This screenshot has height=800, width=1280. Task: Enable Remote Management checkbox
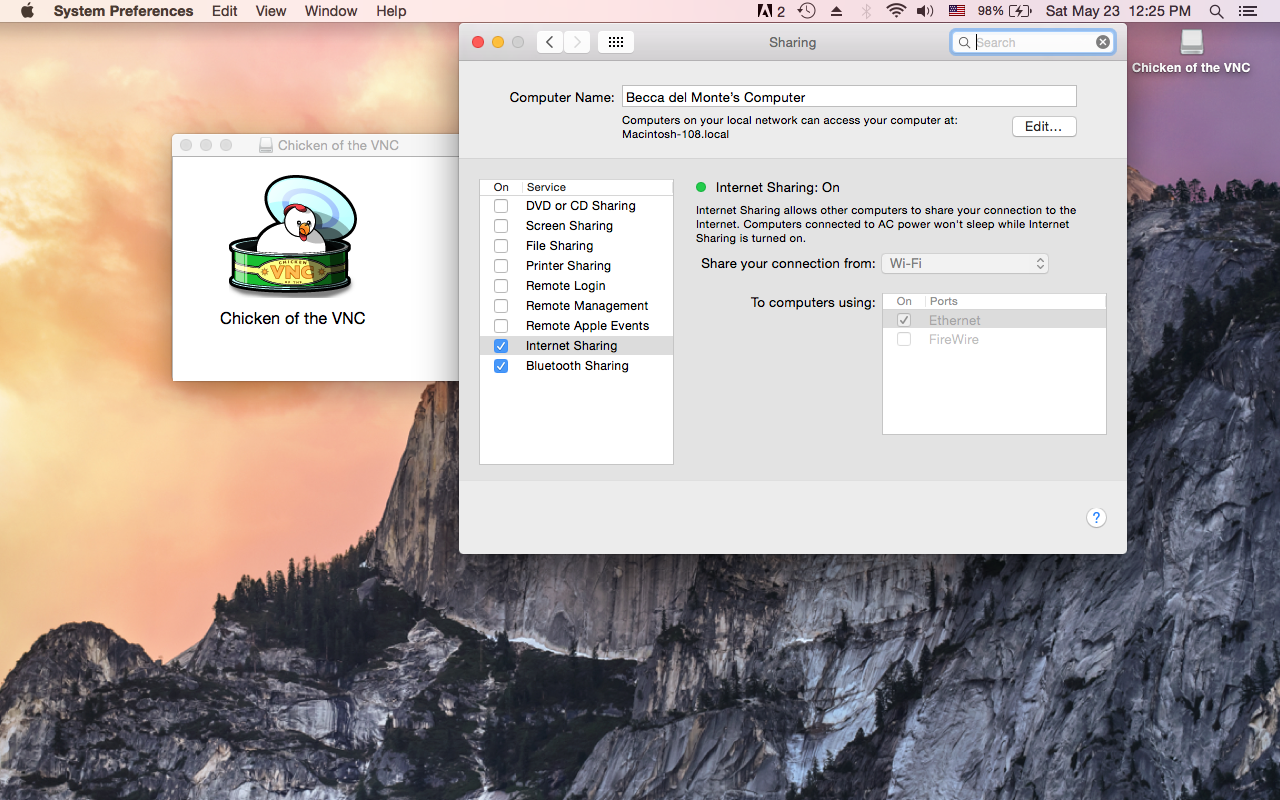(x=501, y=306)
